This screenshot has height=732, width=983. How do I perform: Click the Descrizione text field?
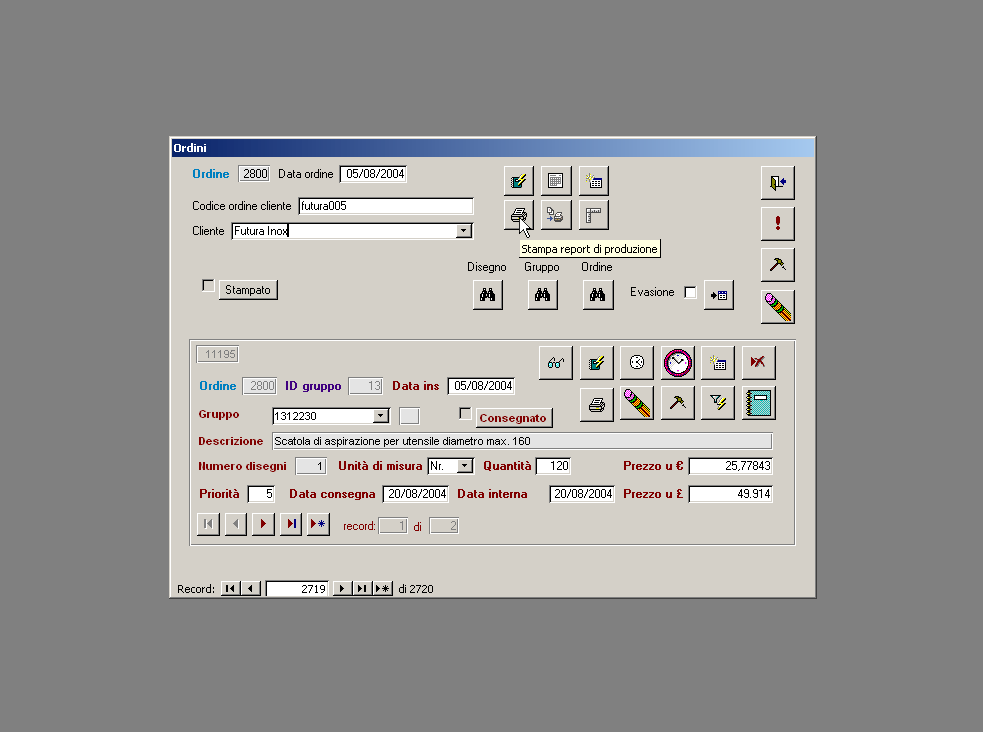point(522,441)
